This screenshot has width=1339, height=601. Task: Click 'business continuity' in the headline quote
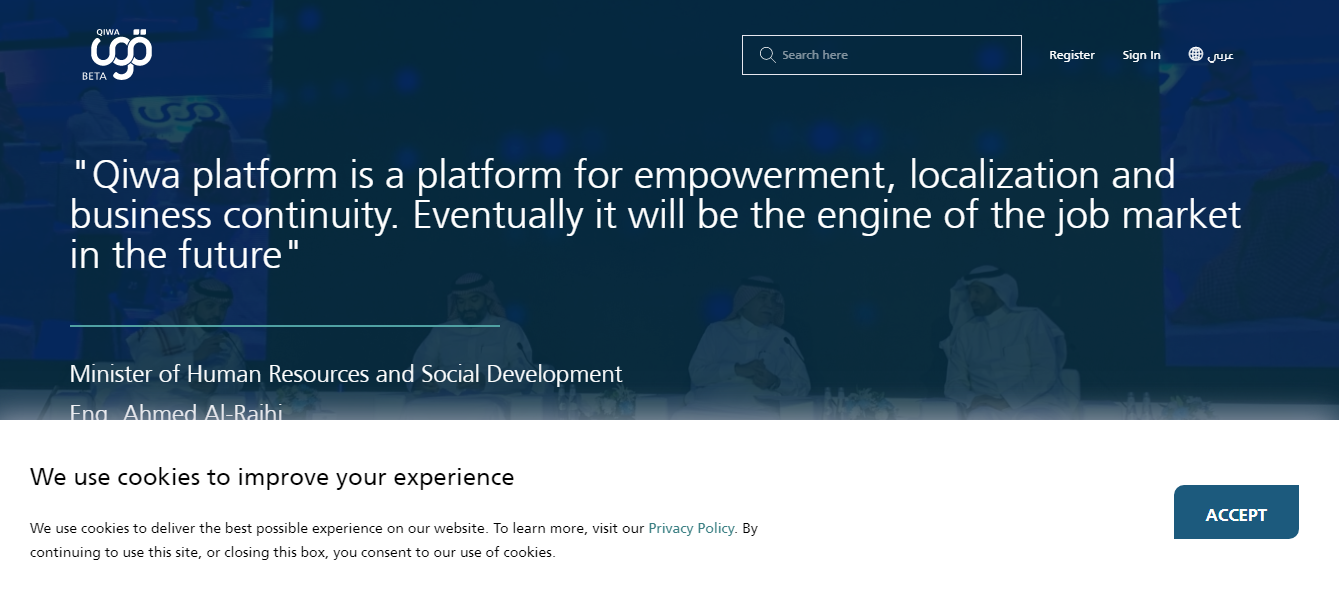coord(236,216)
